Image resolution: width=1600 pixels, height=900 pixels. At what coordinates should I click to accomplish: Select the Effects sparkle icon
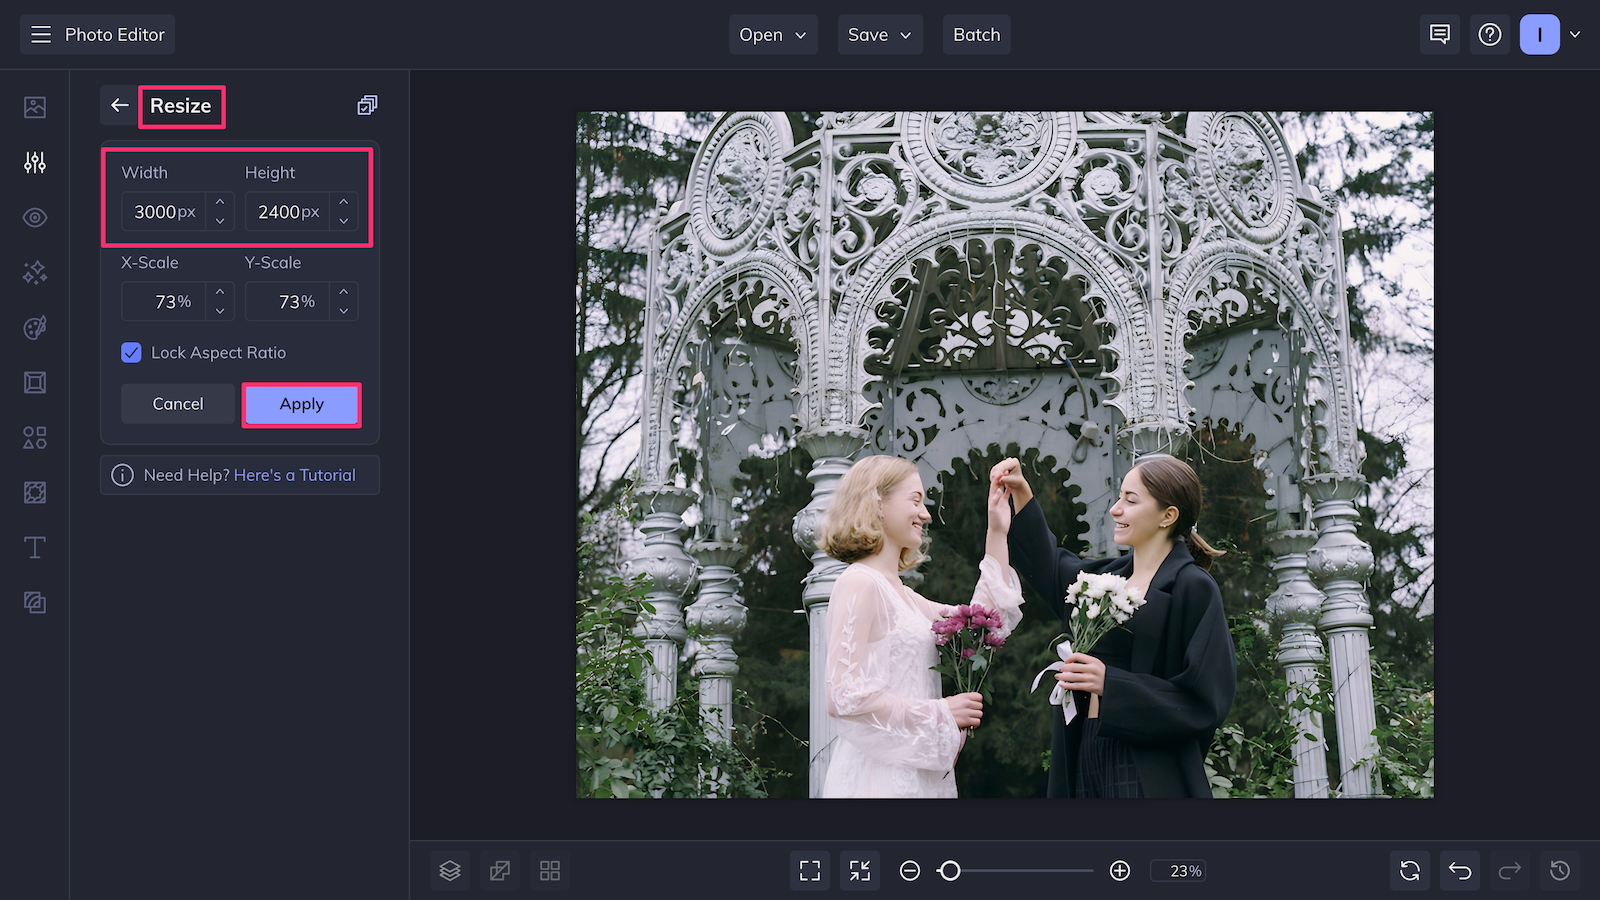pyautogui.click(x=34, y=273)
